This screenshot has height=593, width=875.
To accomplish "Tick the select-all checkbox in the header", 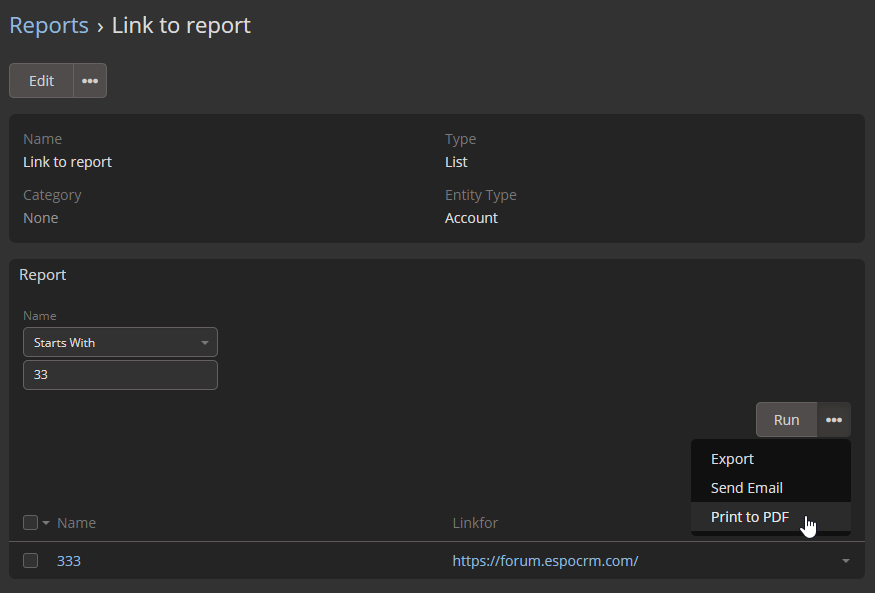I will tap(30, 523).
